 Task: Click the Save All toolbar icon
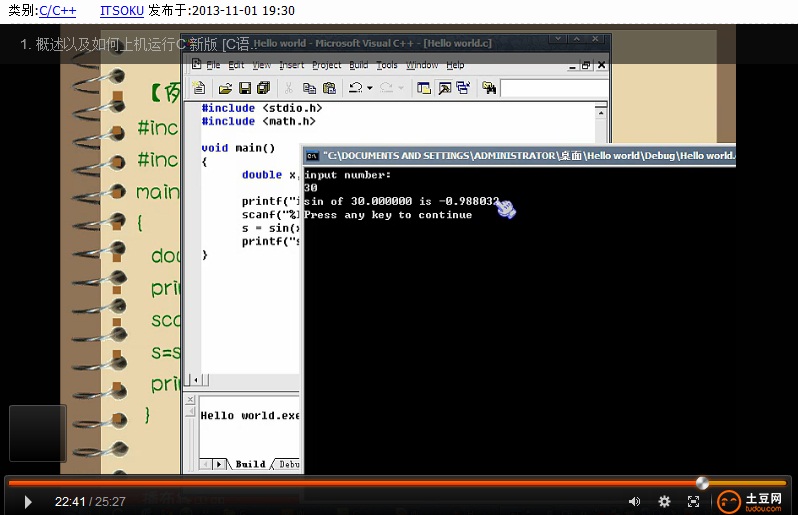pos(263,88)
